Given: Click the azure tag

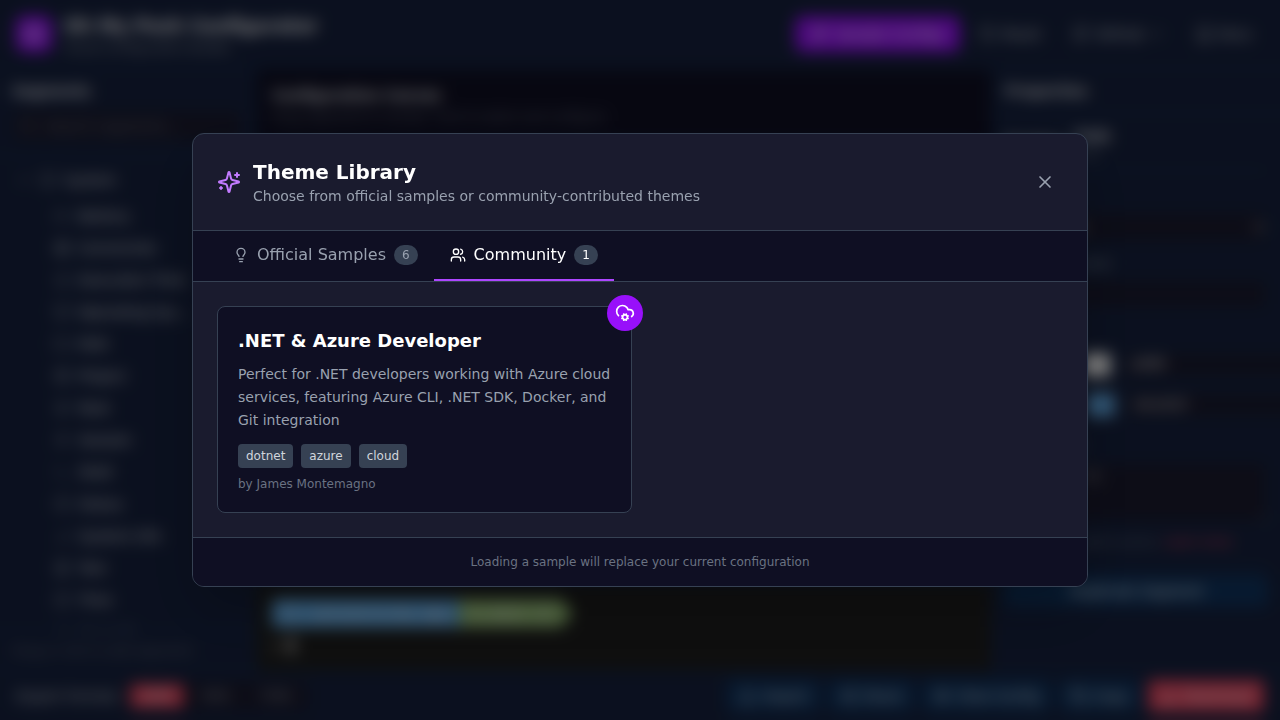Looking at the screenshot, I should [326, 456].
